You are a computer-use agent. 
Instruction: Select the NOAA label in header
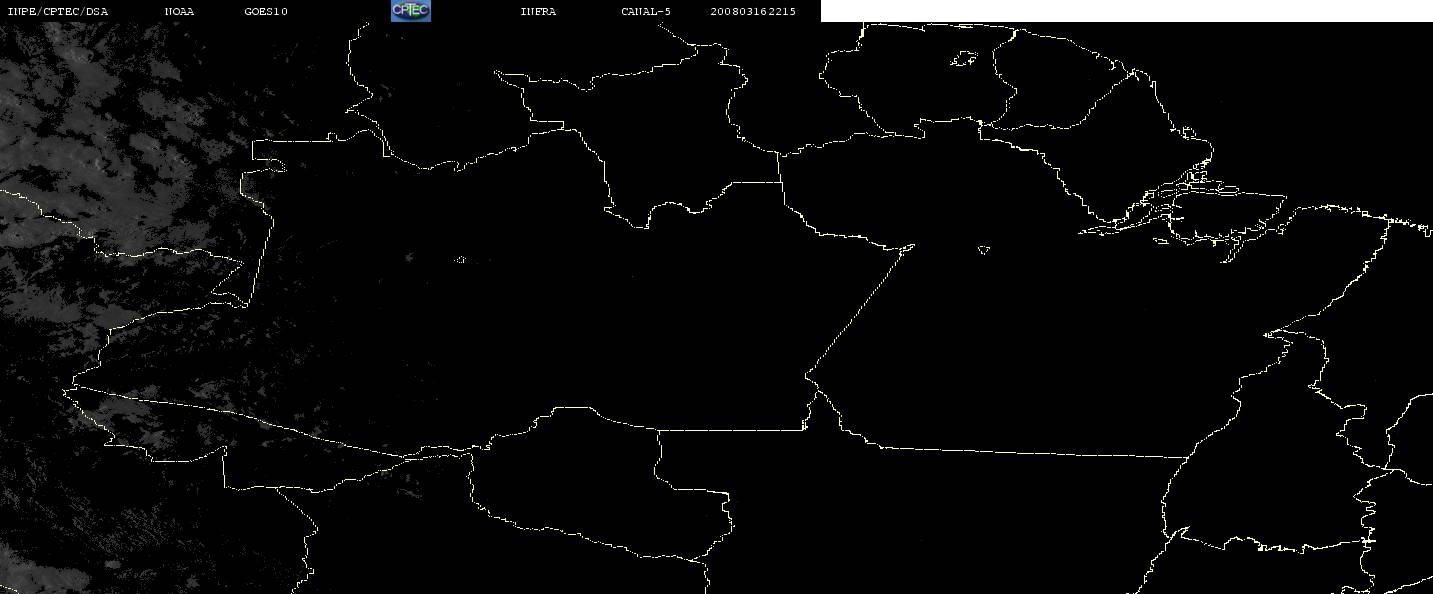click(180, 11)
